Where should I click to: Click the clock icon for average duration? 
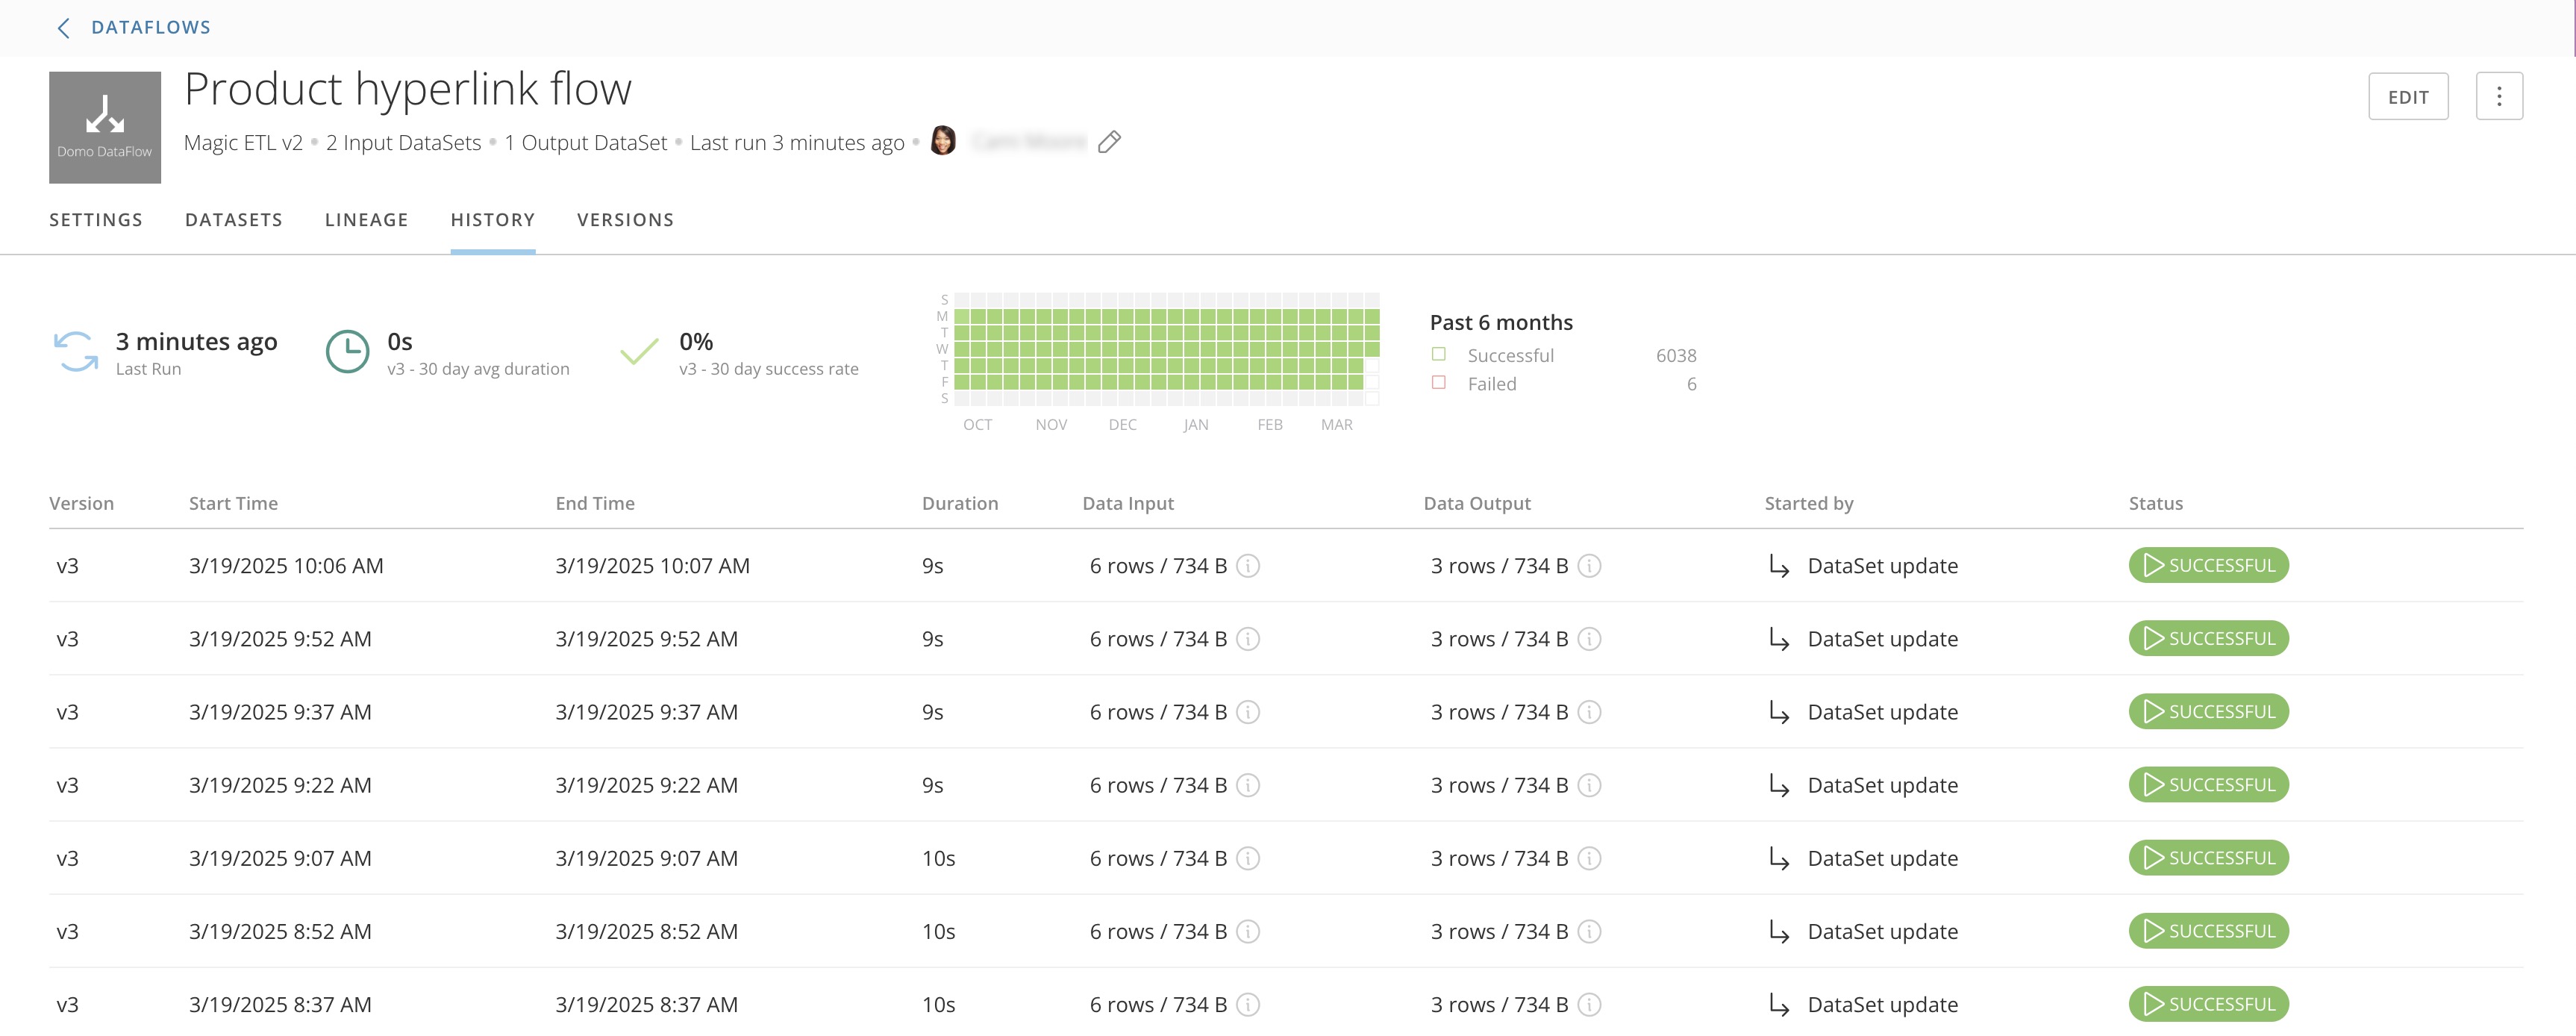(348, 352)
